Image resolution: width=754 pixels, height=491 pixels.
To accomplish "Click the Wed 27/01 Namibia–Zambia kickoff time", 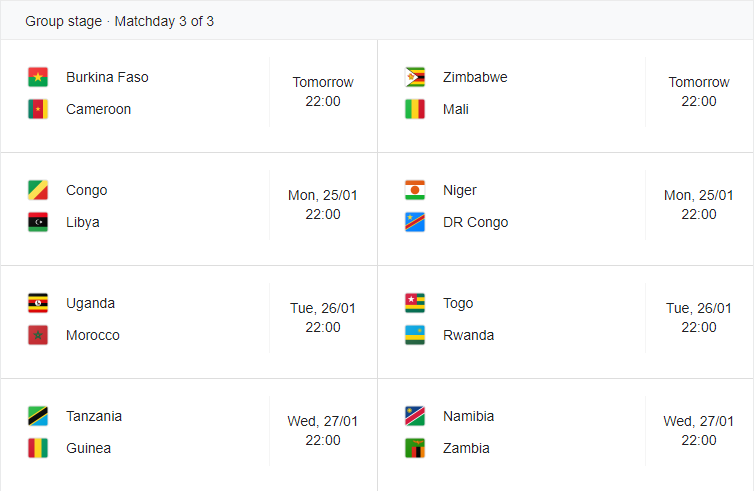I will click(x=699, y=431).
